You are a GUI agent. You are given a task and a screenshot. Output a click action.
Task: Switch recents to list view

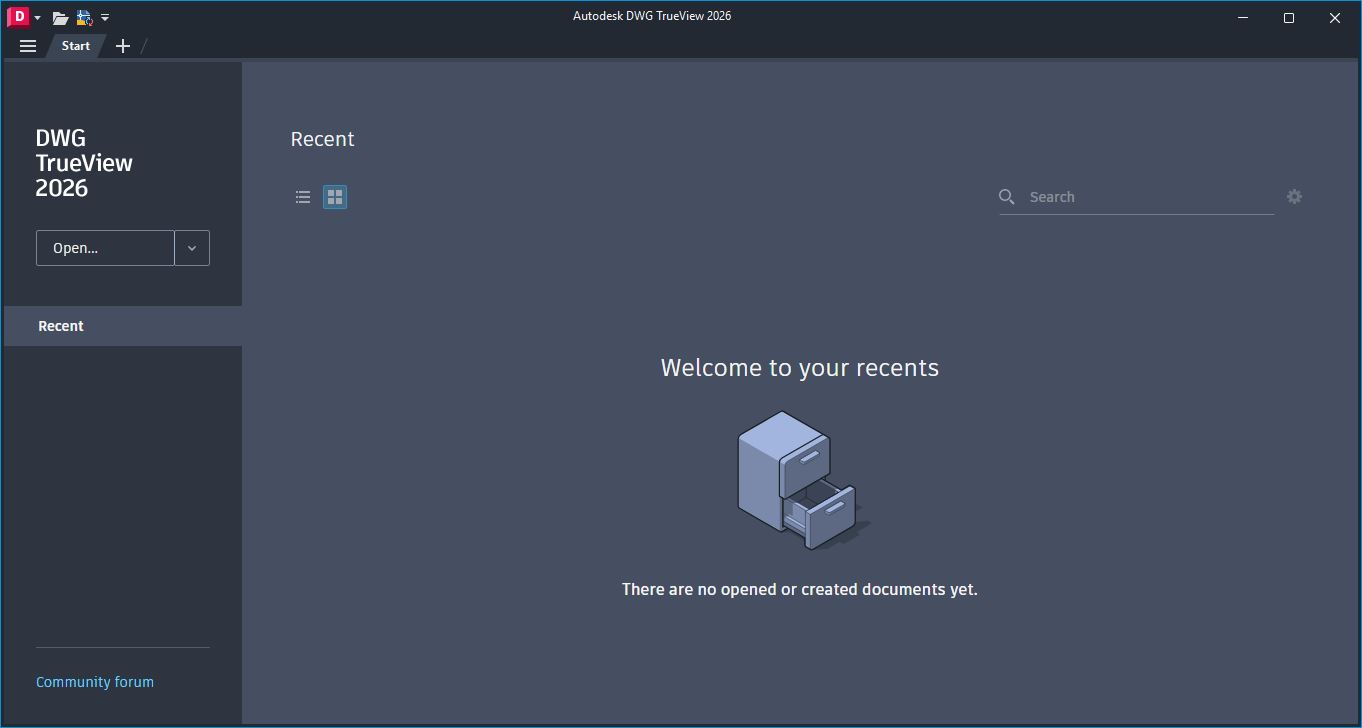pos(303,197)
